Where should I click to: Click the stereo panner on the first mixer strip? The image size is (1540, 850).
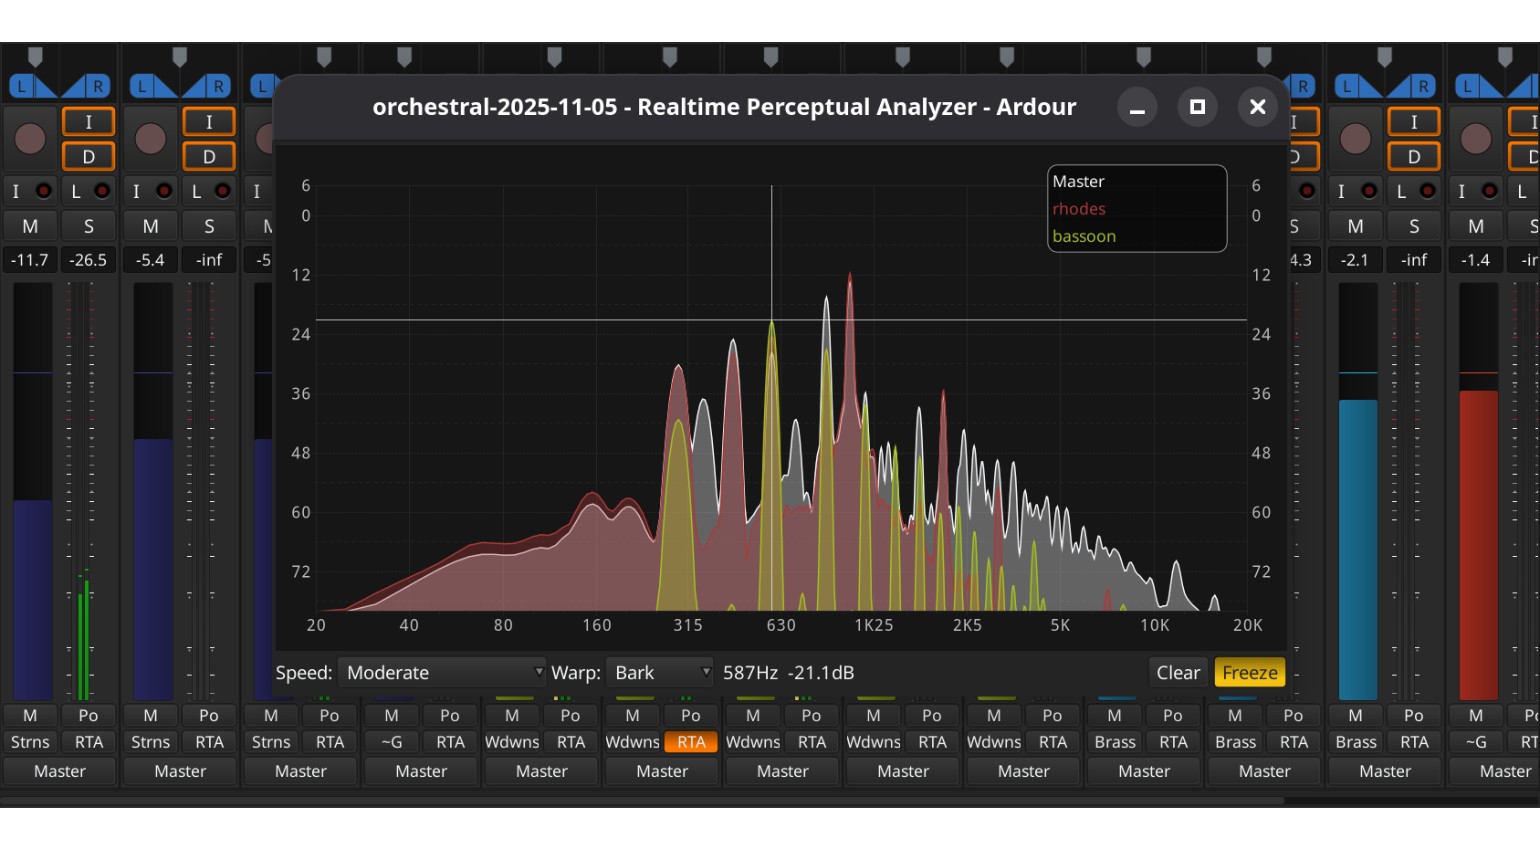pos(59,86)
